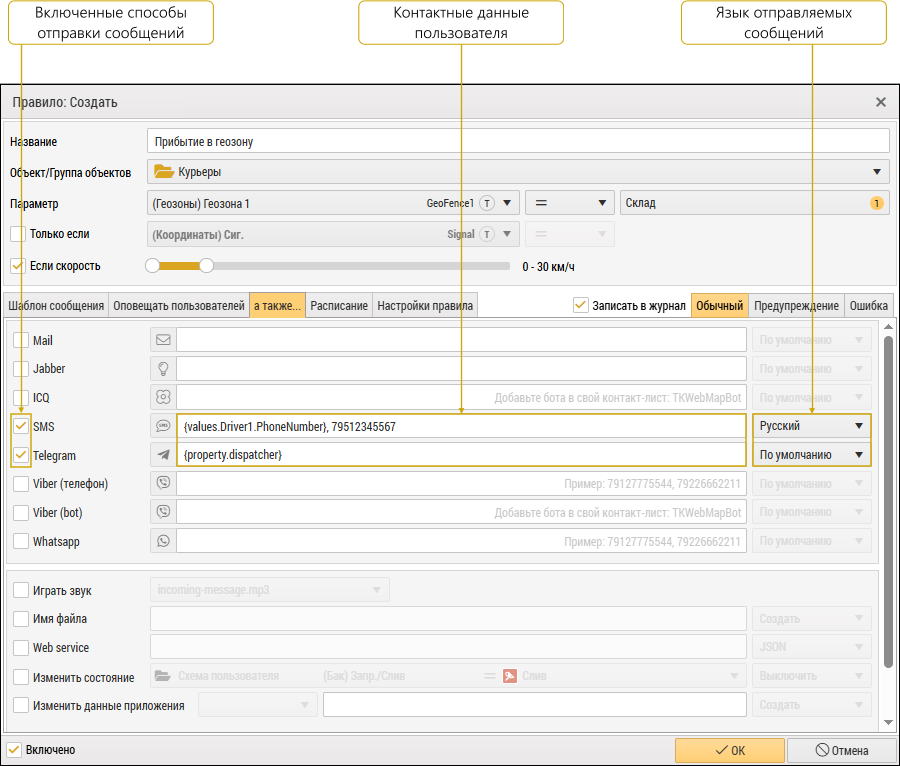Viewport: 900px width, 766px height.
Task: Disable the SMS checkbox
Action: point(21,426)
